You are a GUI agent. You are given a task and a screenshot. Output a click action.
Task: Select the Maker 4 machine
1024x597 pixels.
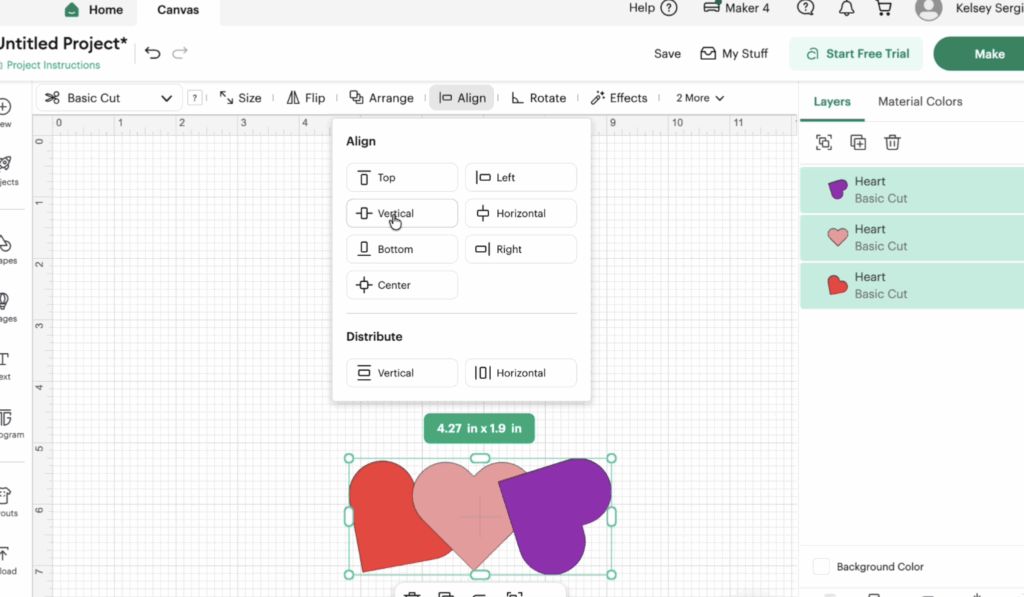pos(736,8)
